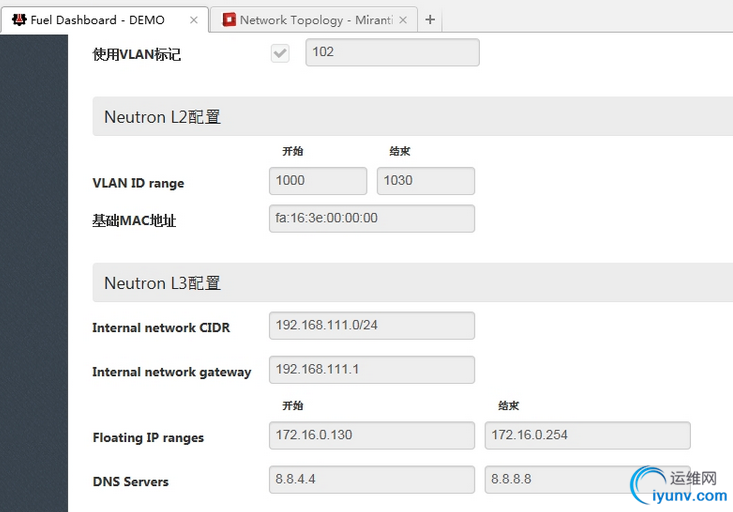The width and height of the screenshot is (733, 512).
Task: Click the DNS Servers label
Action: [x=130, y=482]
